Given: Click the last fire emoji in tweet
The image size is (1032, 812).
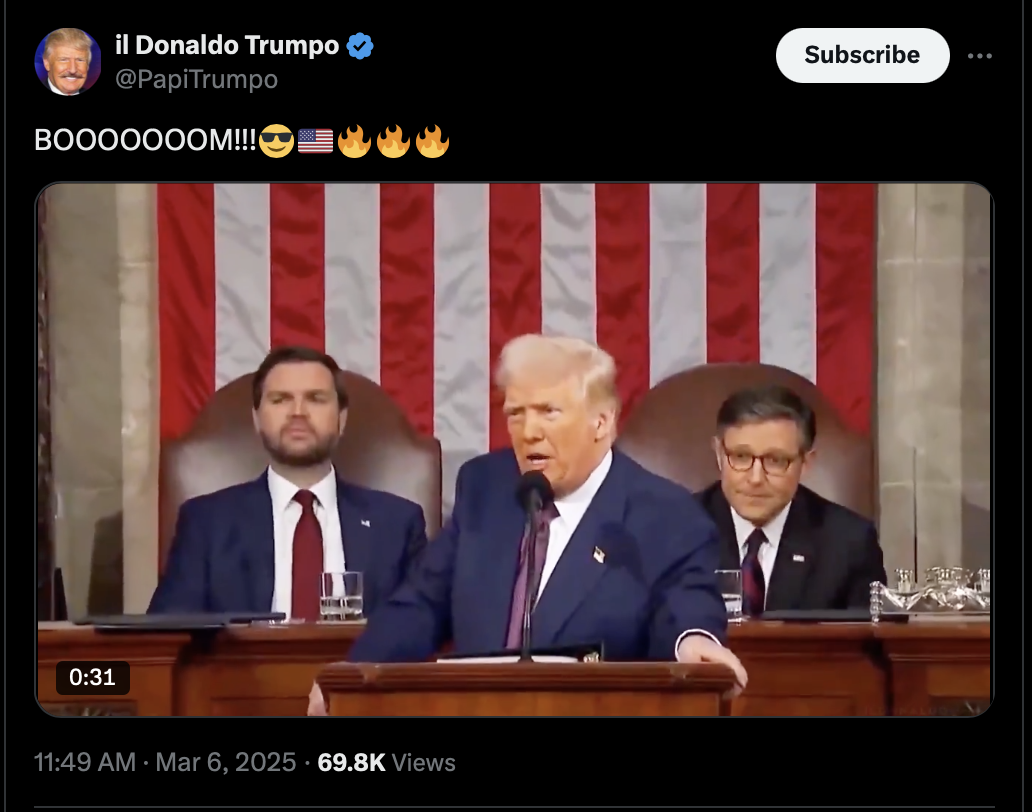Looking at the screenshot, I should [x=432, y=141].
